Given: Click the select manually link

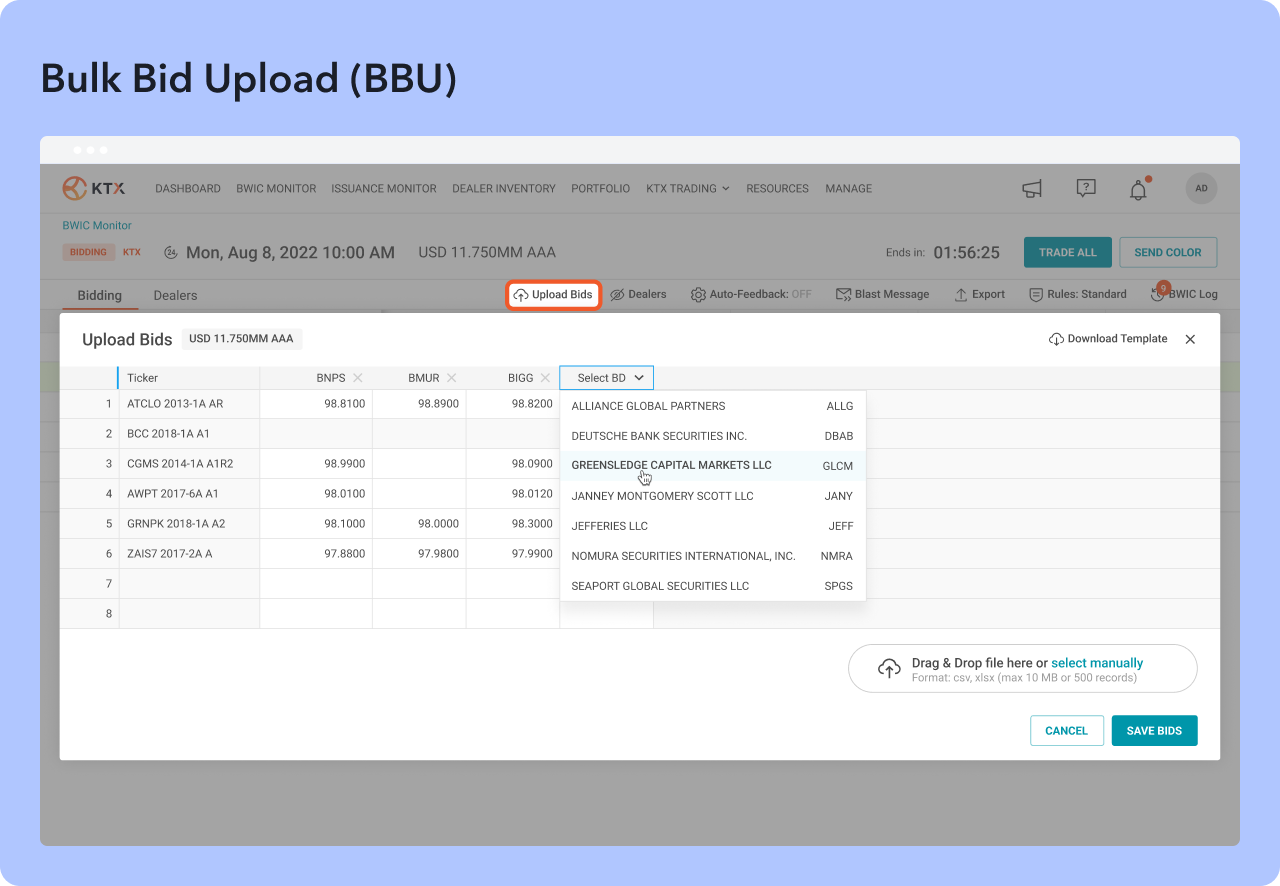Looking at the screenshot, I should click(1096, 663).
